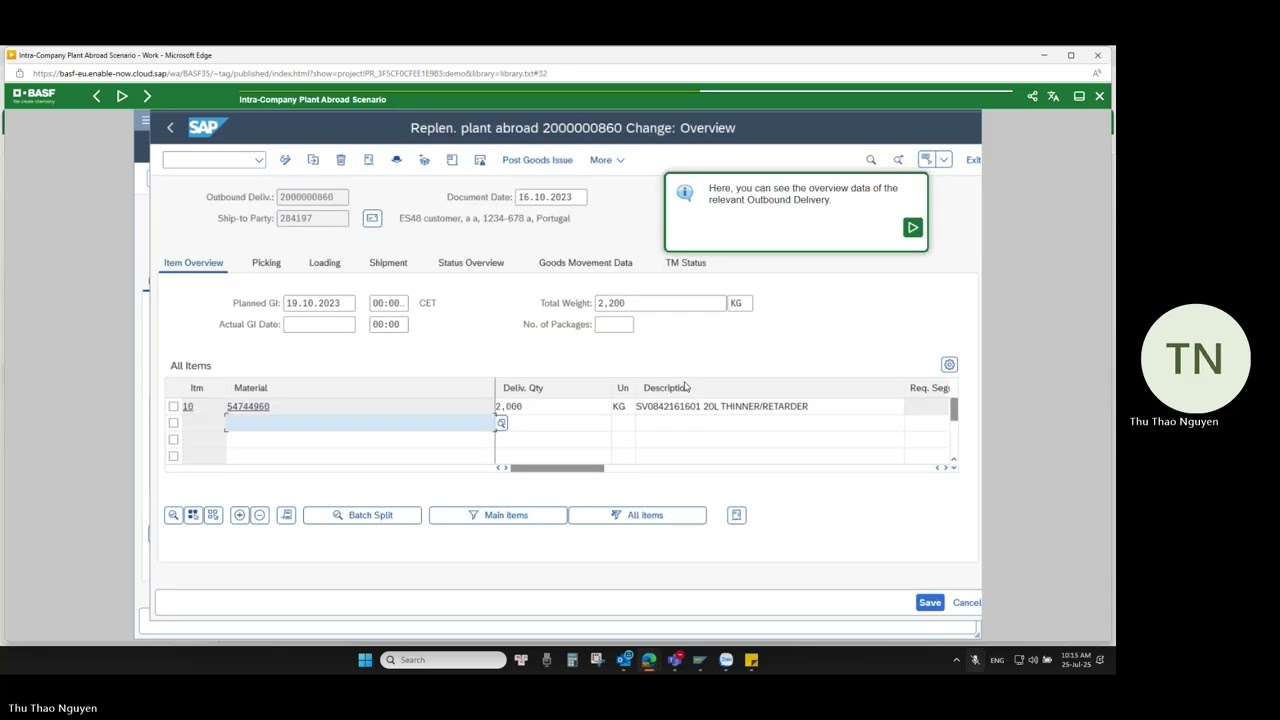This screenshot has width=1280, height=720.
Task: Click the browser address bar URL
Action: click(290, 73)
